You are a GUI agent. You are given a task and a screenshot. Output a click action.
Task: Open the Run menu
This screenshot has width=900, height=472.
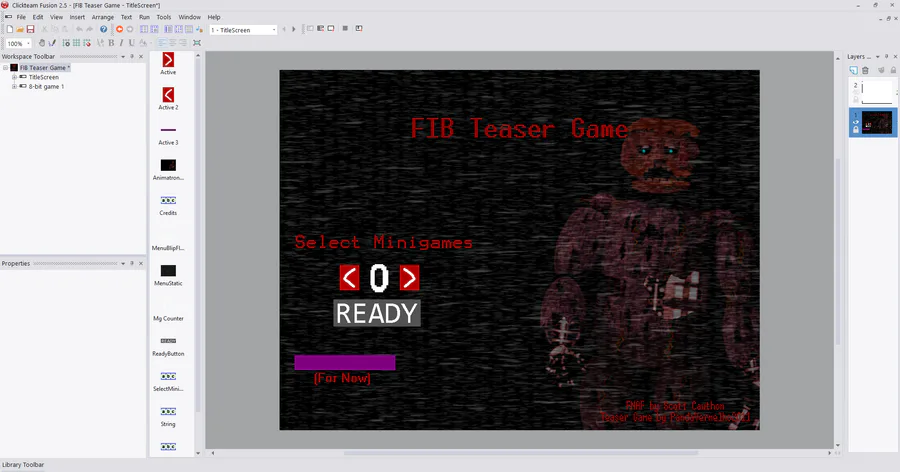144,17
